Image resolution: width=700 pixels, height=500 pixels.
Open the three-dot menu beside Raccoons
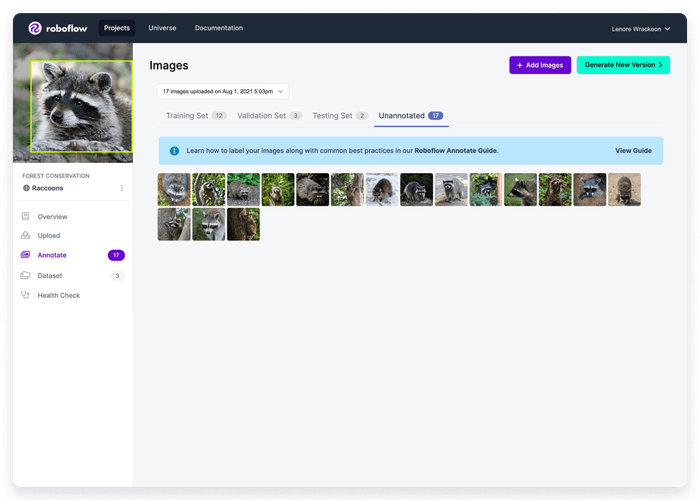(122, 188)
